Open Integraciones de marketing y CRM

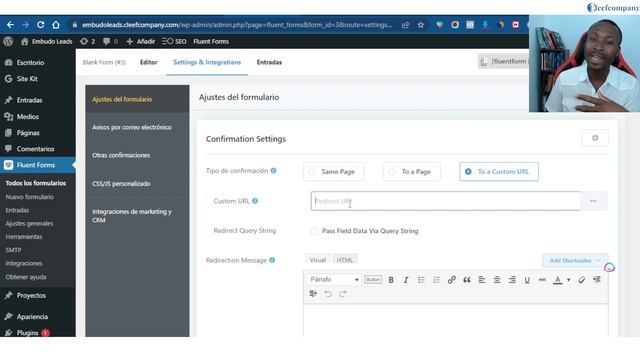tap(137, 216)
